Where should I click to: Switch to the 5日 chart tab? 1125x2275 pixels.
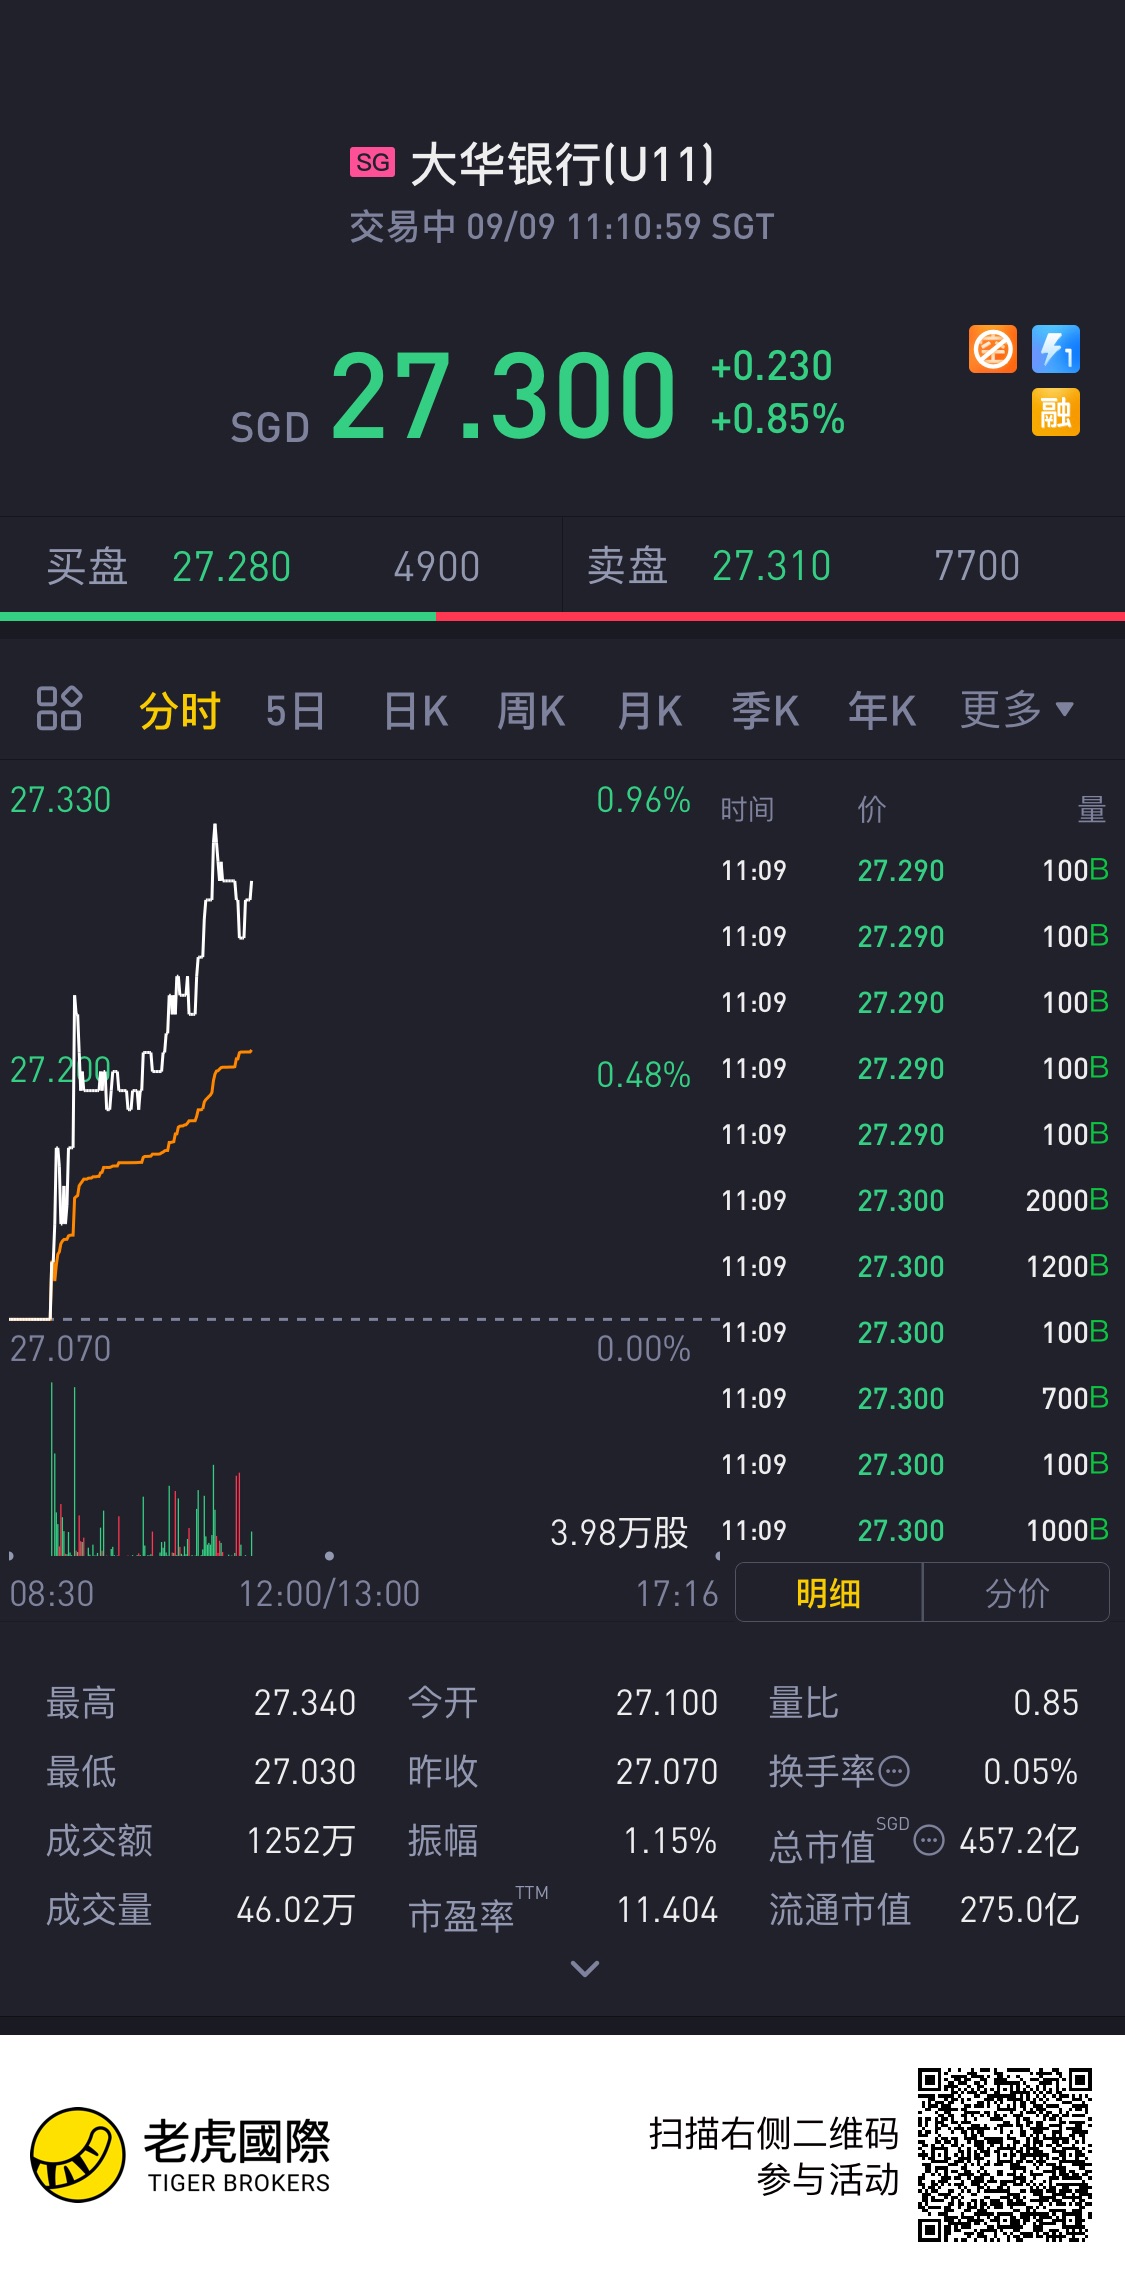coord(295,711)
